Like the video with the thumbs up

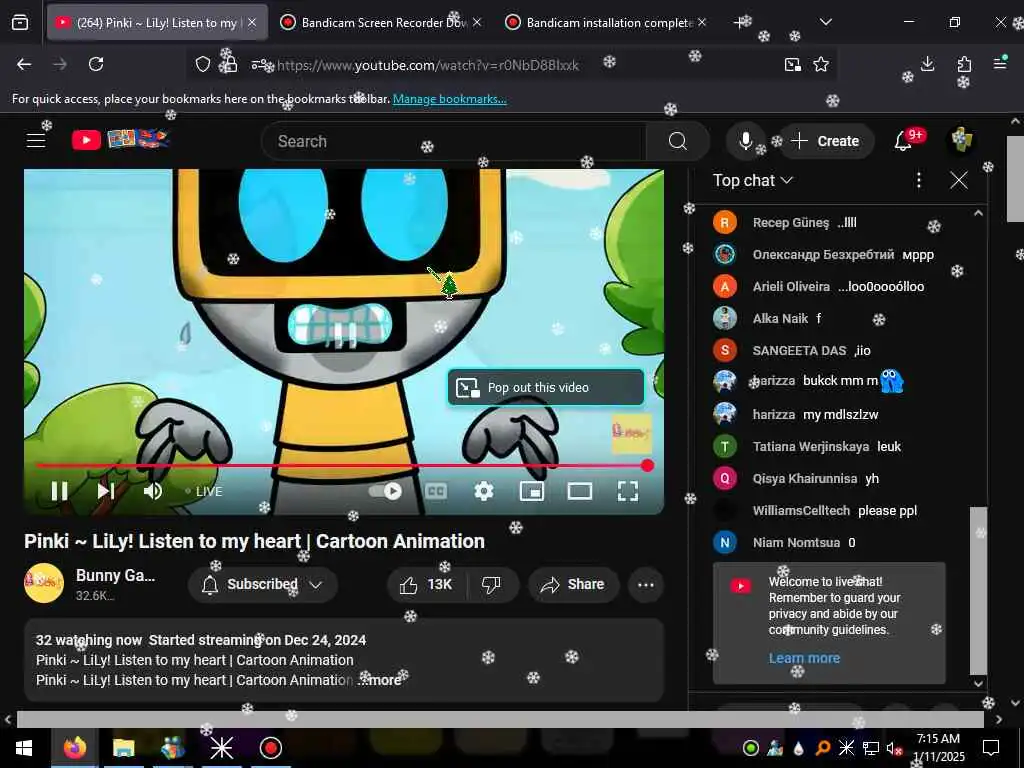pyautogui.click(x=427, y=584)
